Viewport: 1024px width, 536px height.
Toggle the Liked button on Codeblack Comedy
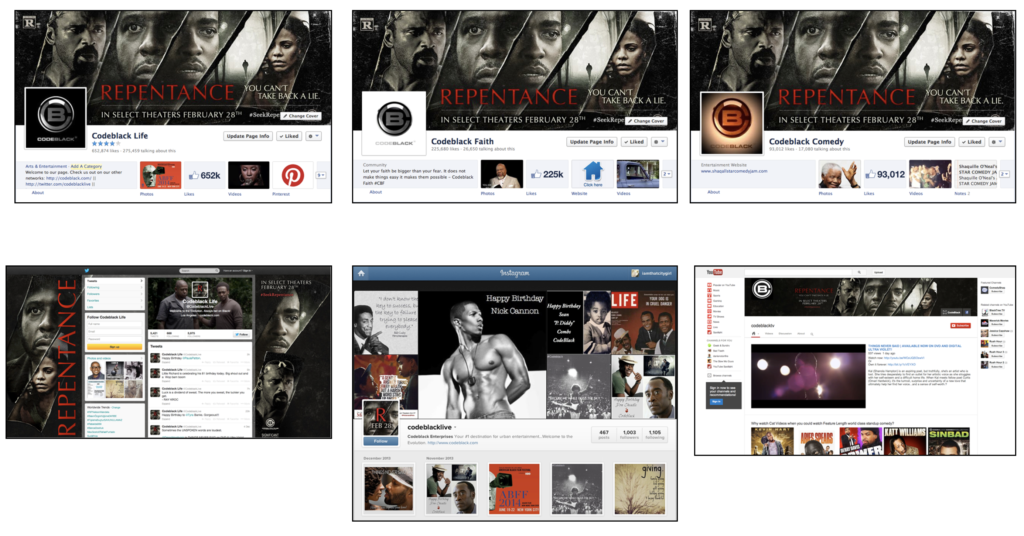click(972, 142)
